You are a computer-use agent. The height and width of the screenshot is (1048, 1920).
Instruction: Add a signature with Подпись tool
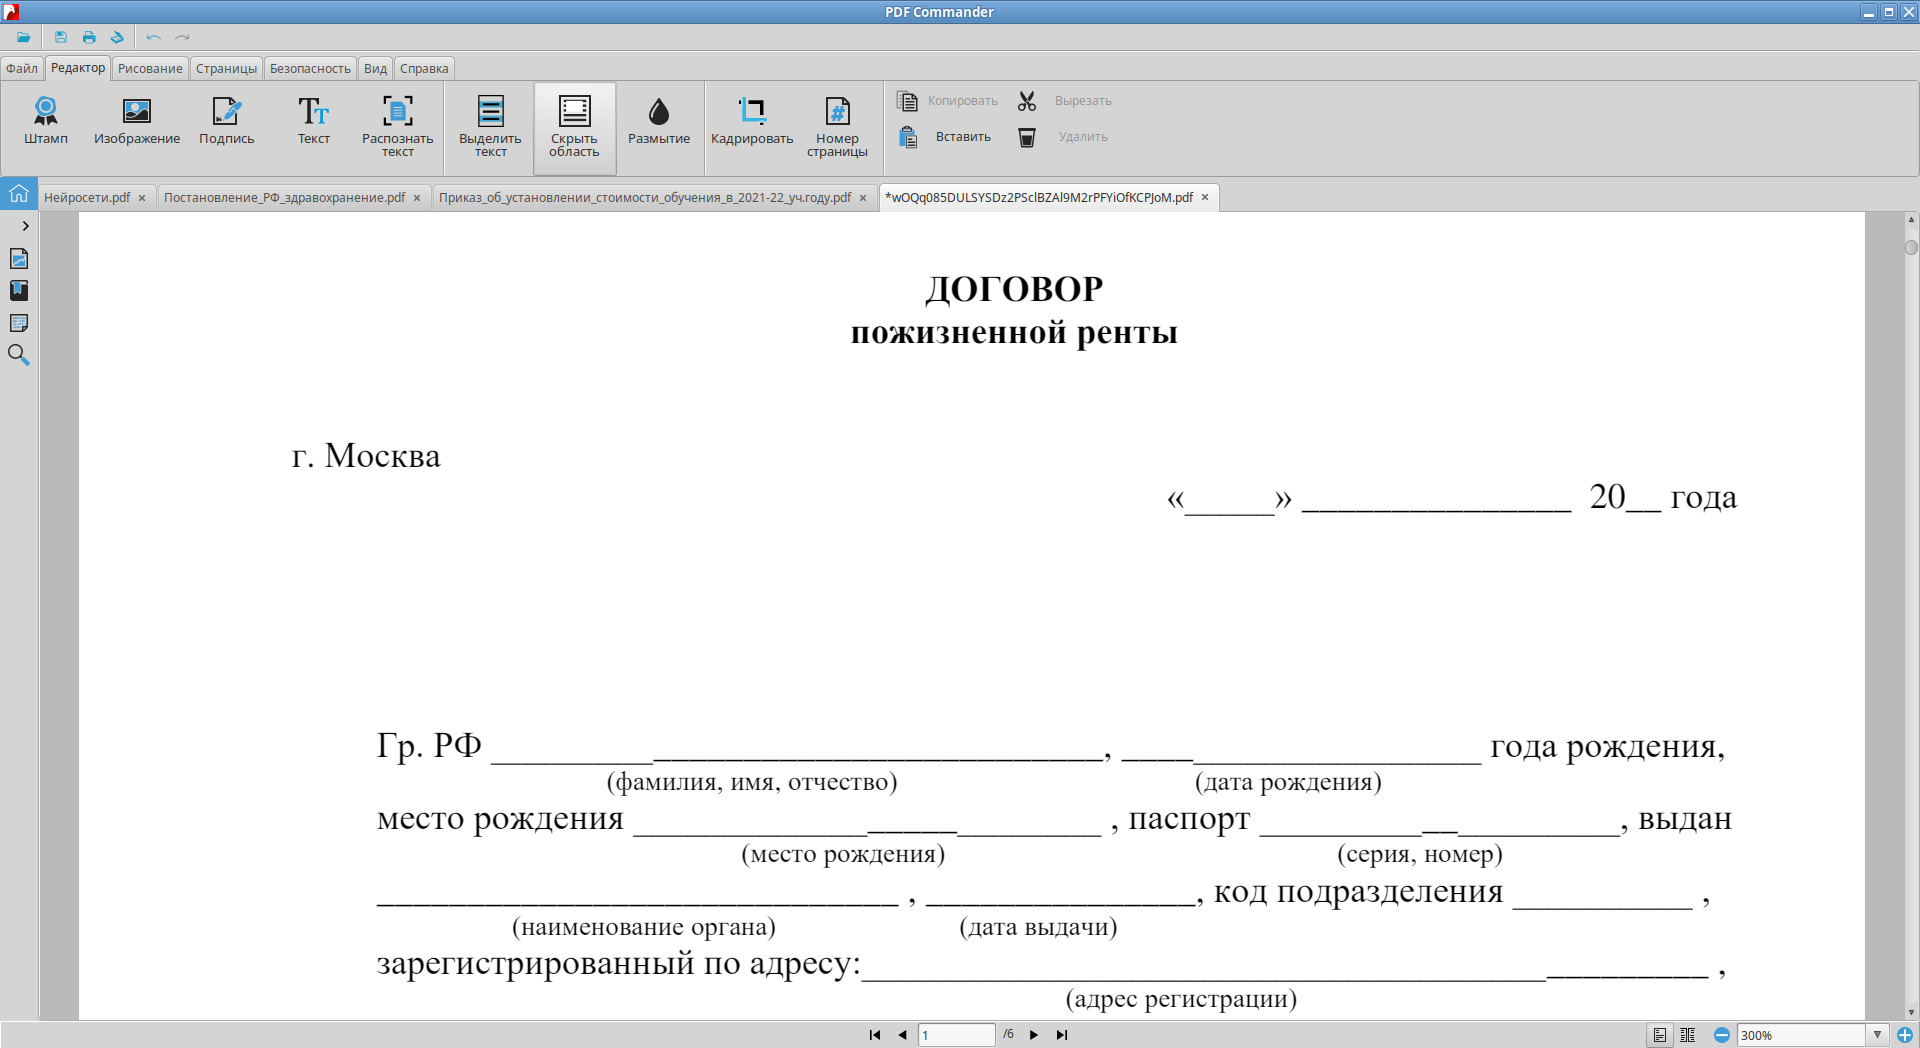[227, 121]
